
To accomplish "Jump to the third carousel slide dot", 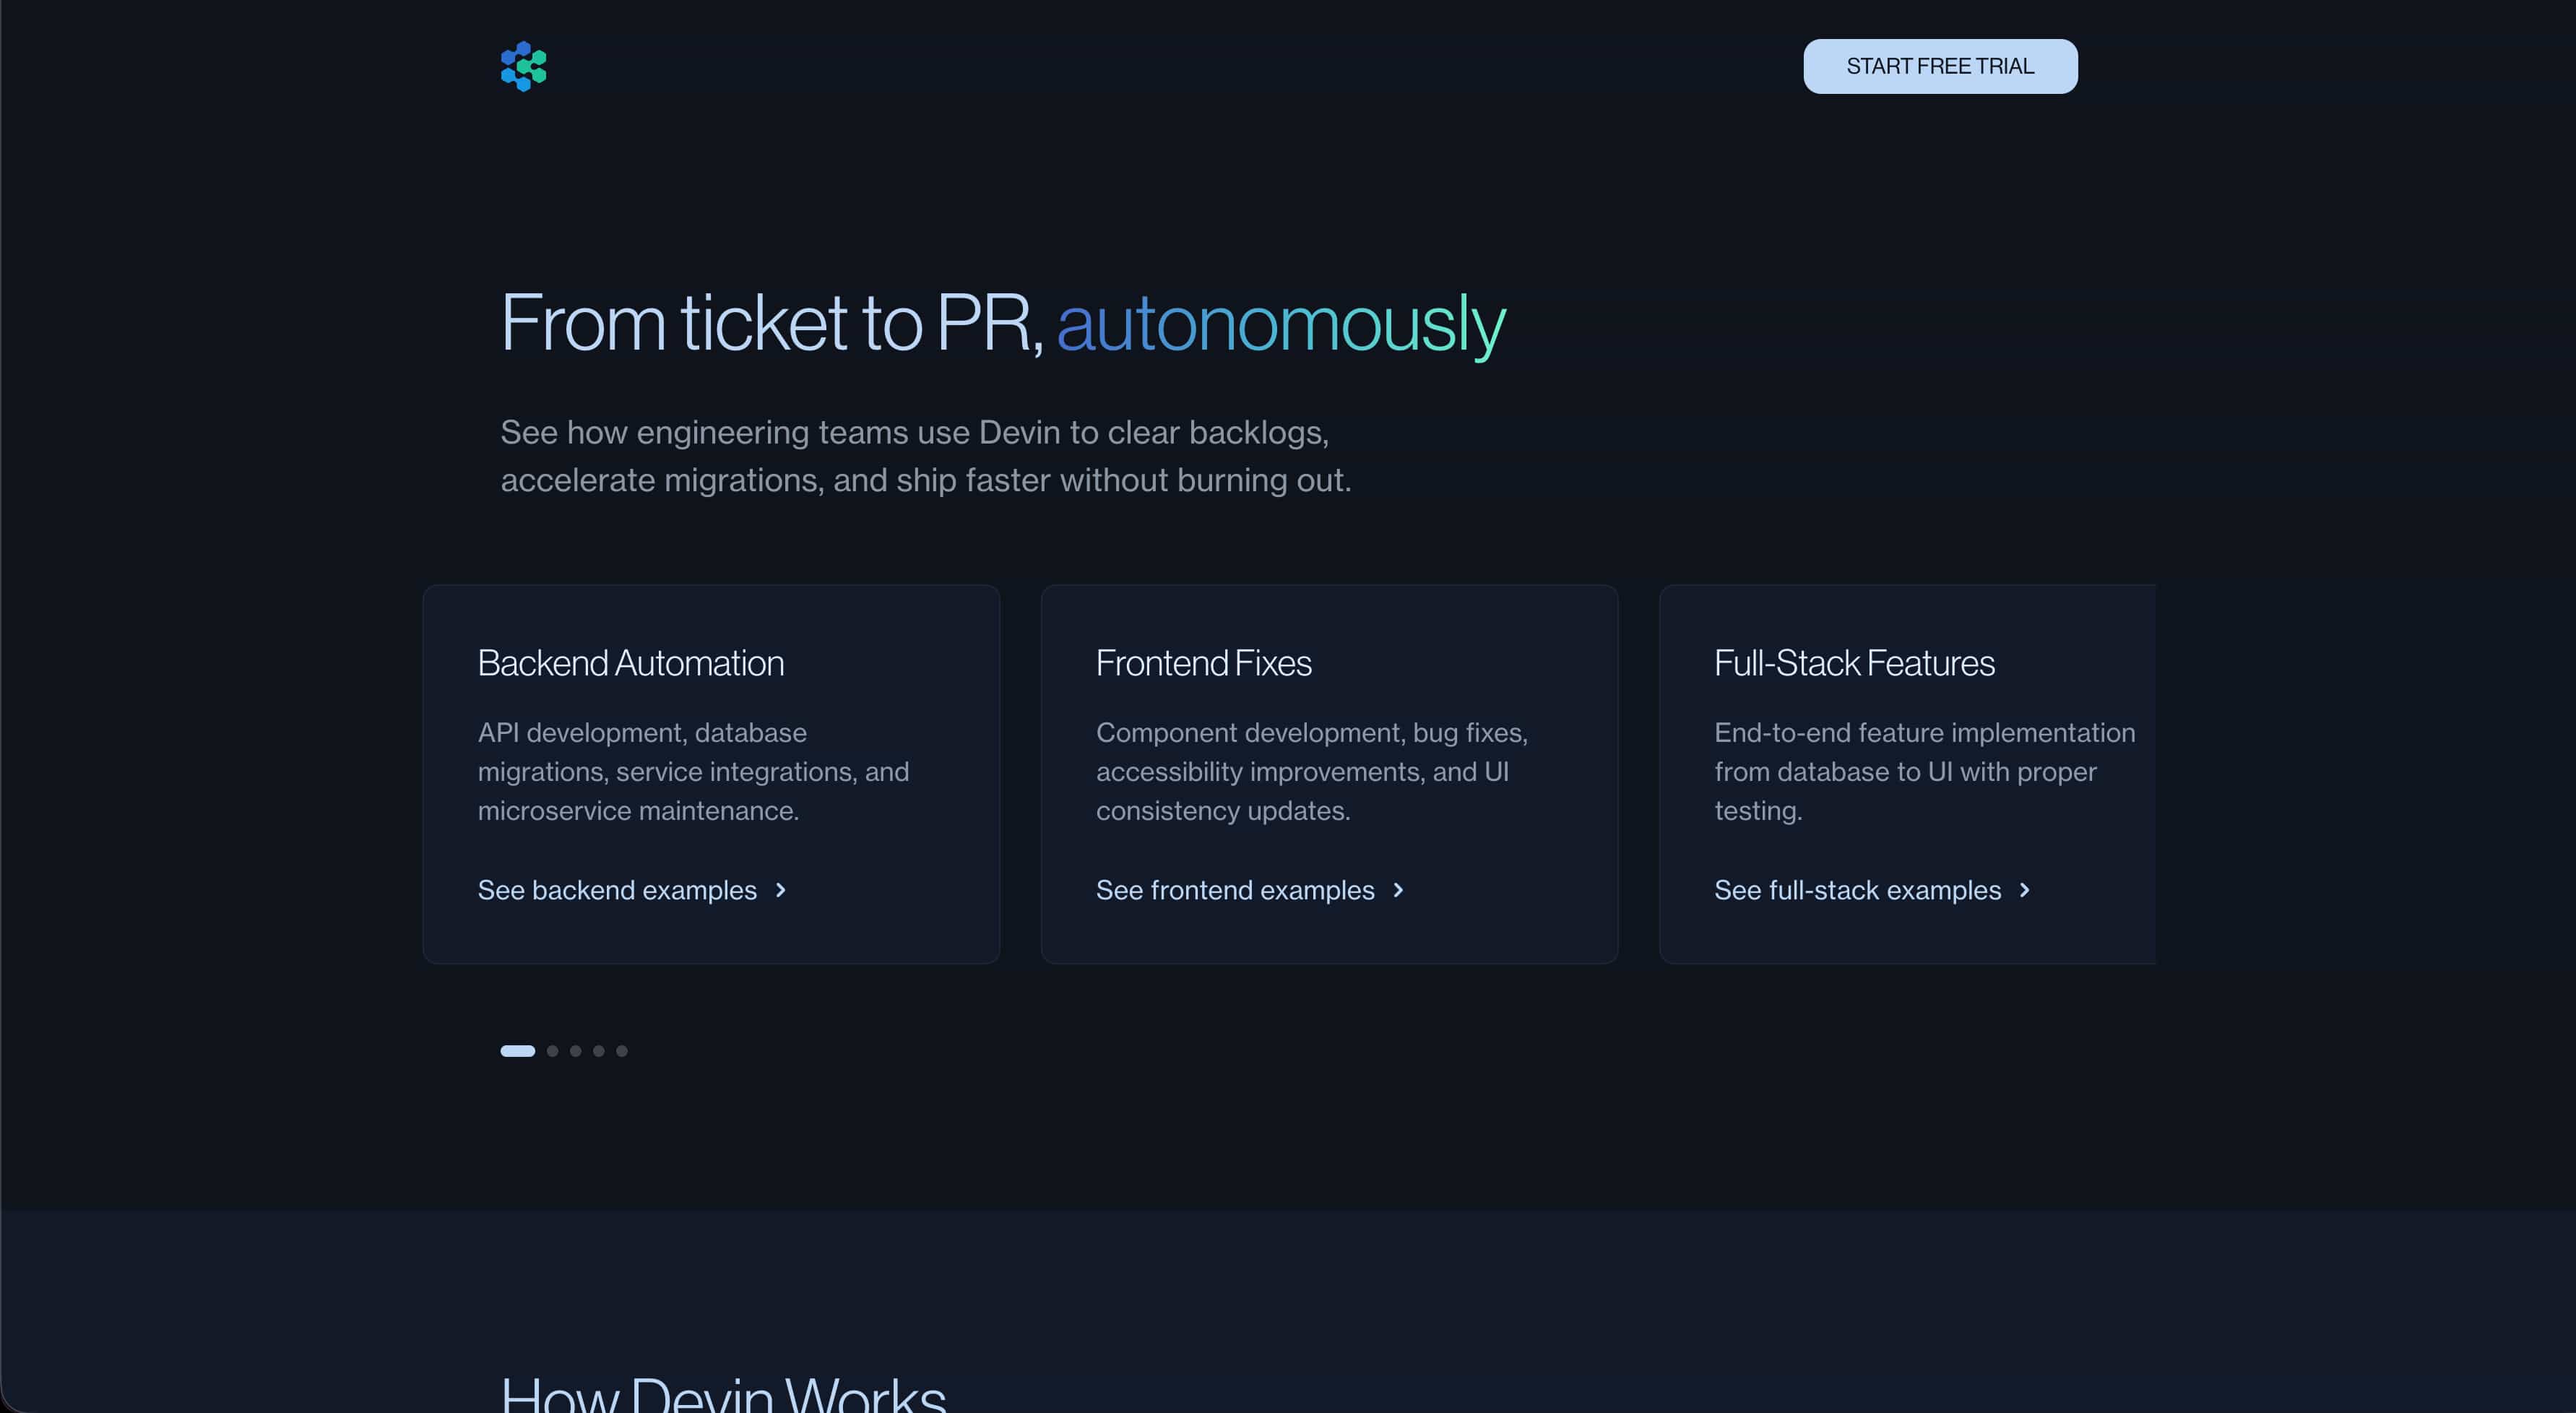I will point(575,1051).
